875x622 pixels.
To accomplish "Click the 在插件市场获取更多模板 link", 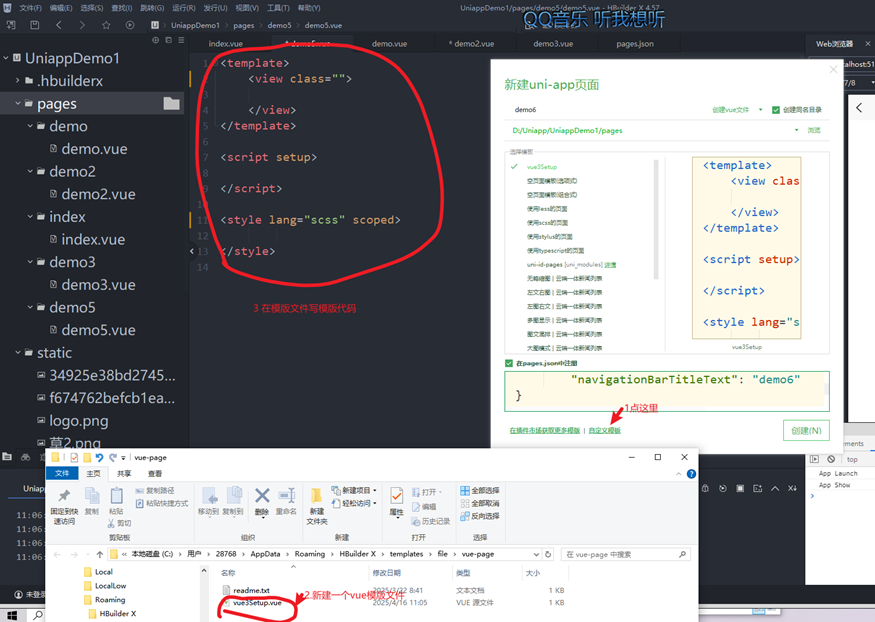I will (x=545, y=431).
